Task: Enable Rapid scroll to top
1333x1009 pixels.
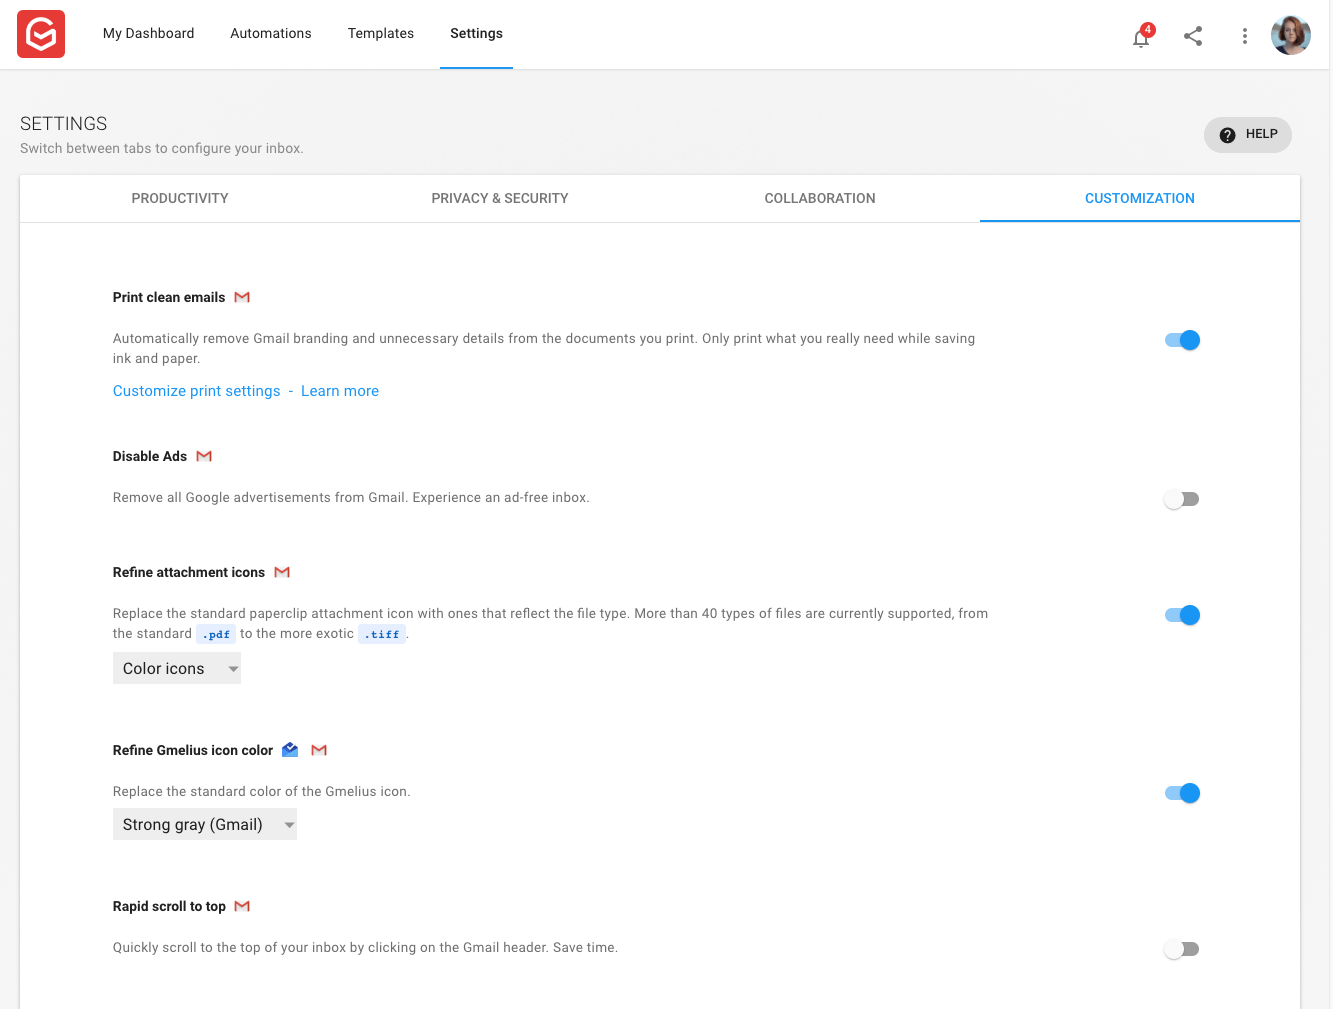Action: tap(1181, 948)
